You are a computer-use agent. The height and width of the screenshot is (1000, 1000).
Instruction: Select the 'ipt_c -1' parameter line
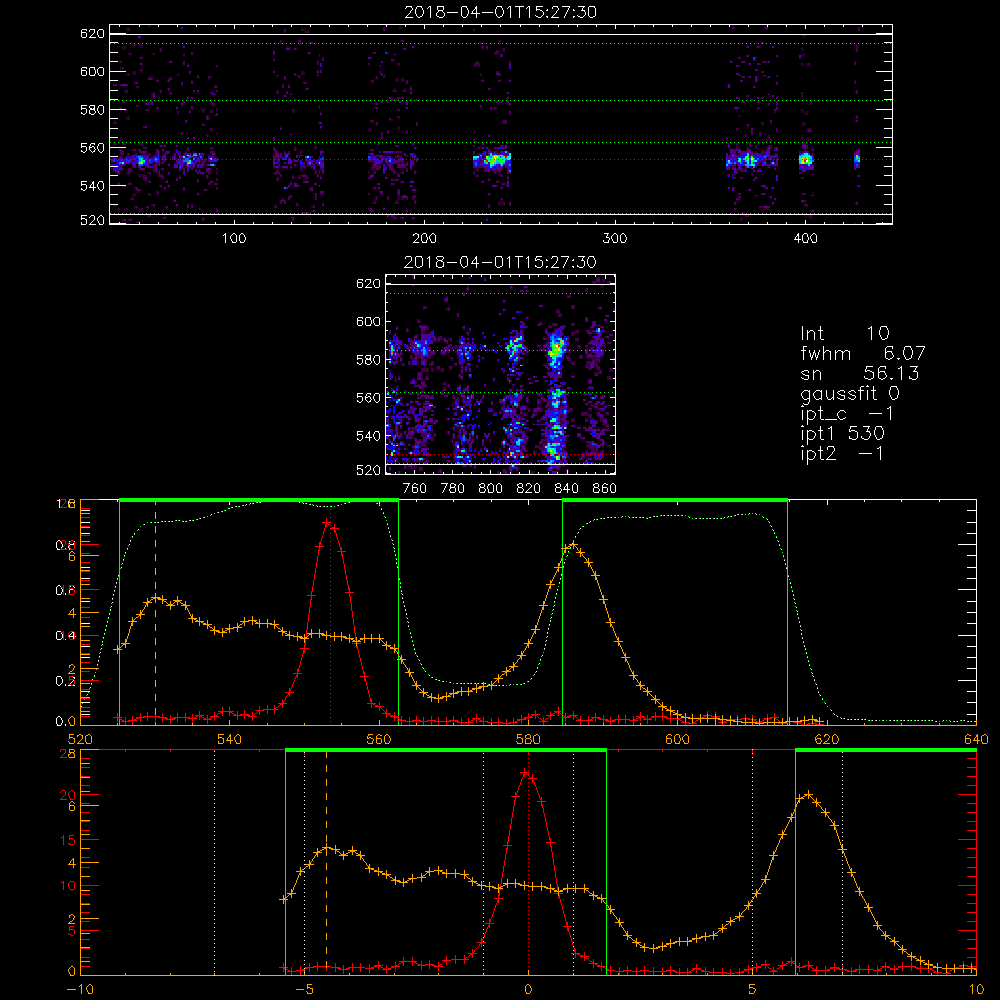[x=847, y=414]
